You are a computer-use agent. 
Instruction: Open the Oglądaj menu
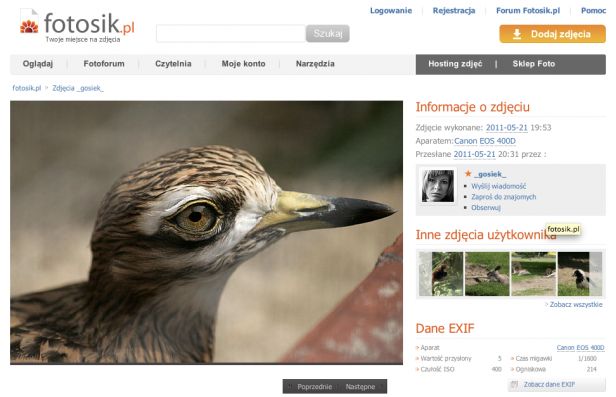38,64
